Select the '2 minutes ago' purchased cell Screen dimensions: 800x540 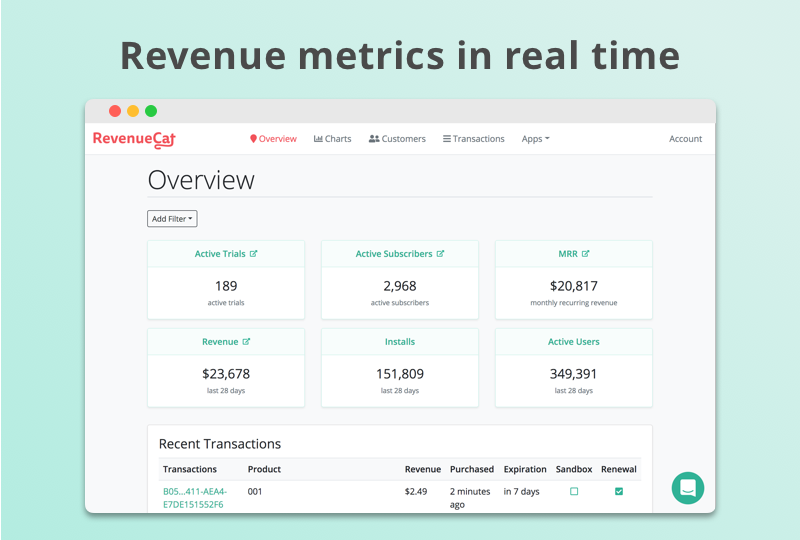[470, 498]
